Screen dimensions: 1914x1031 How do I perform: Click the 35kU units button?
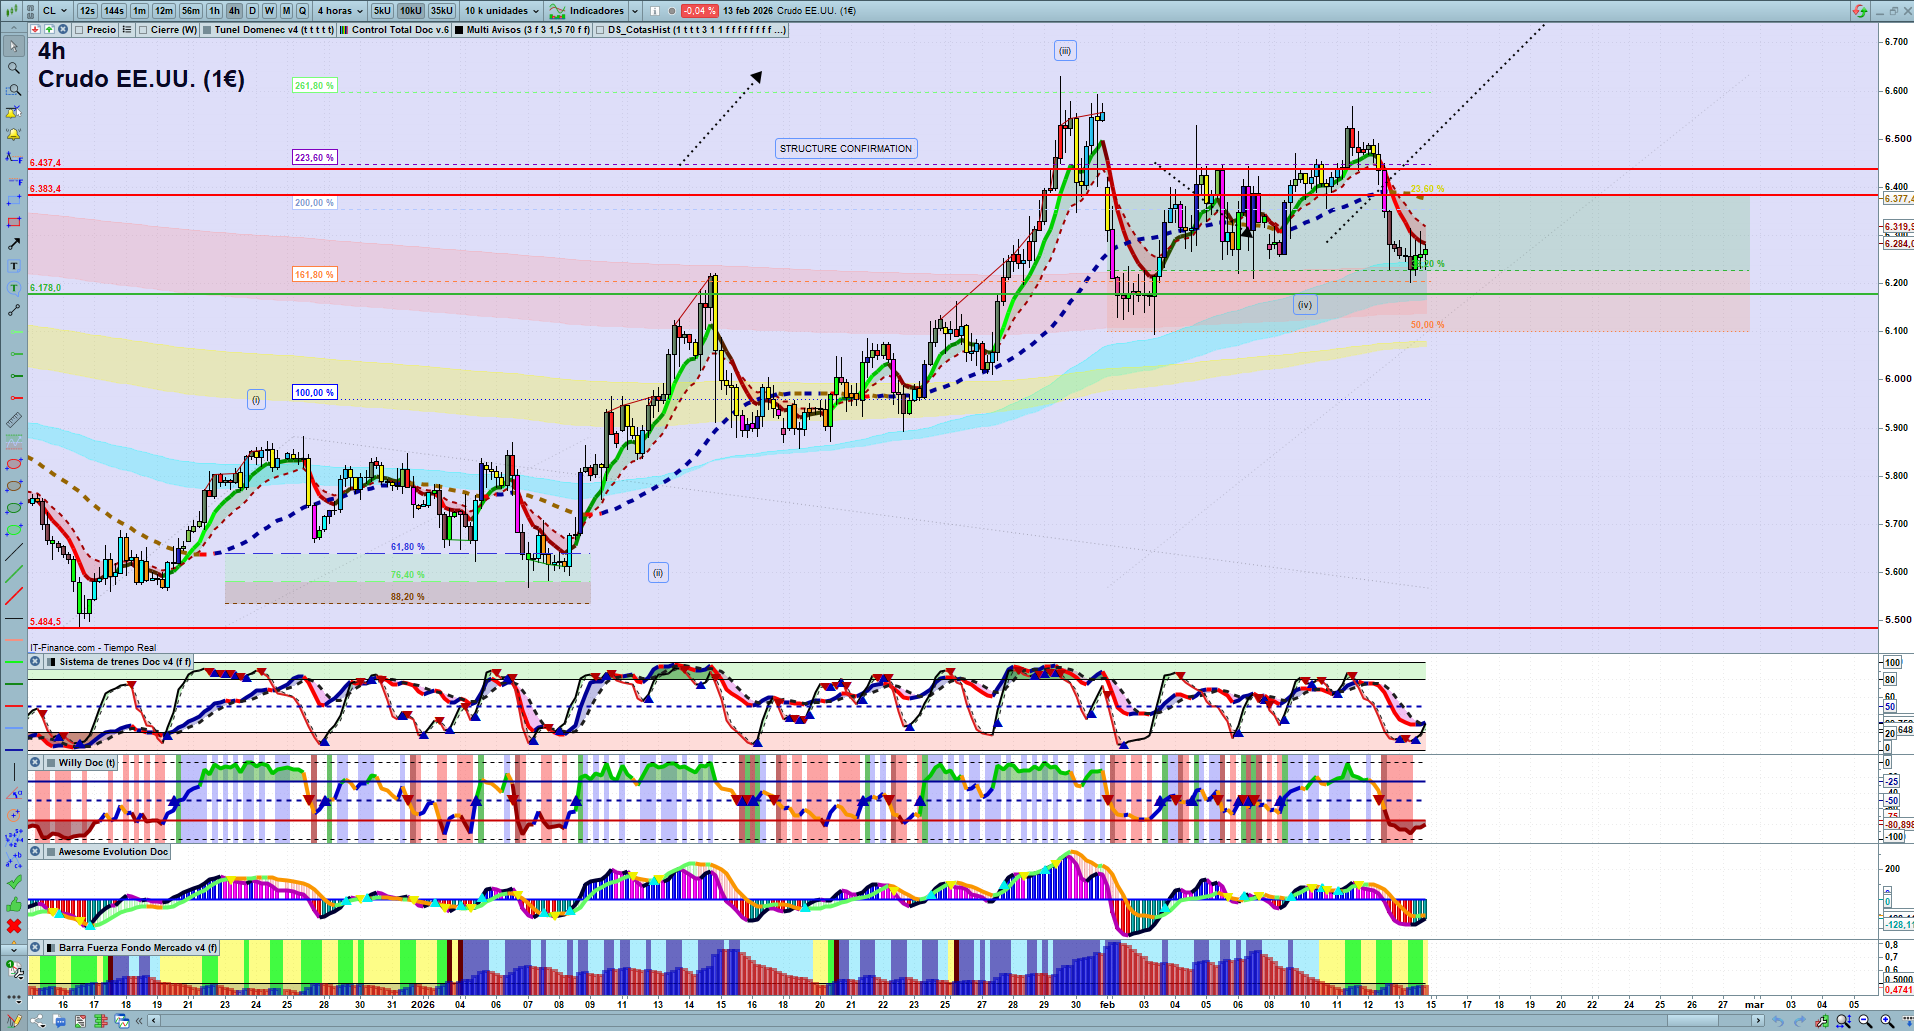pos(442,11)
